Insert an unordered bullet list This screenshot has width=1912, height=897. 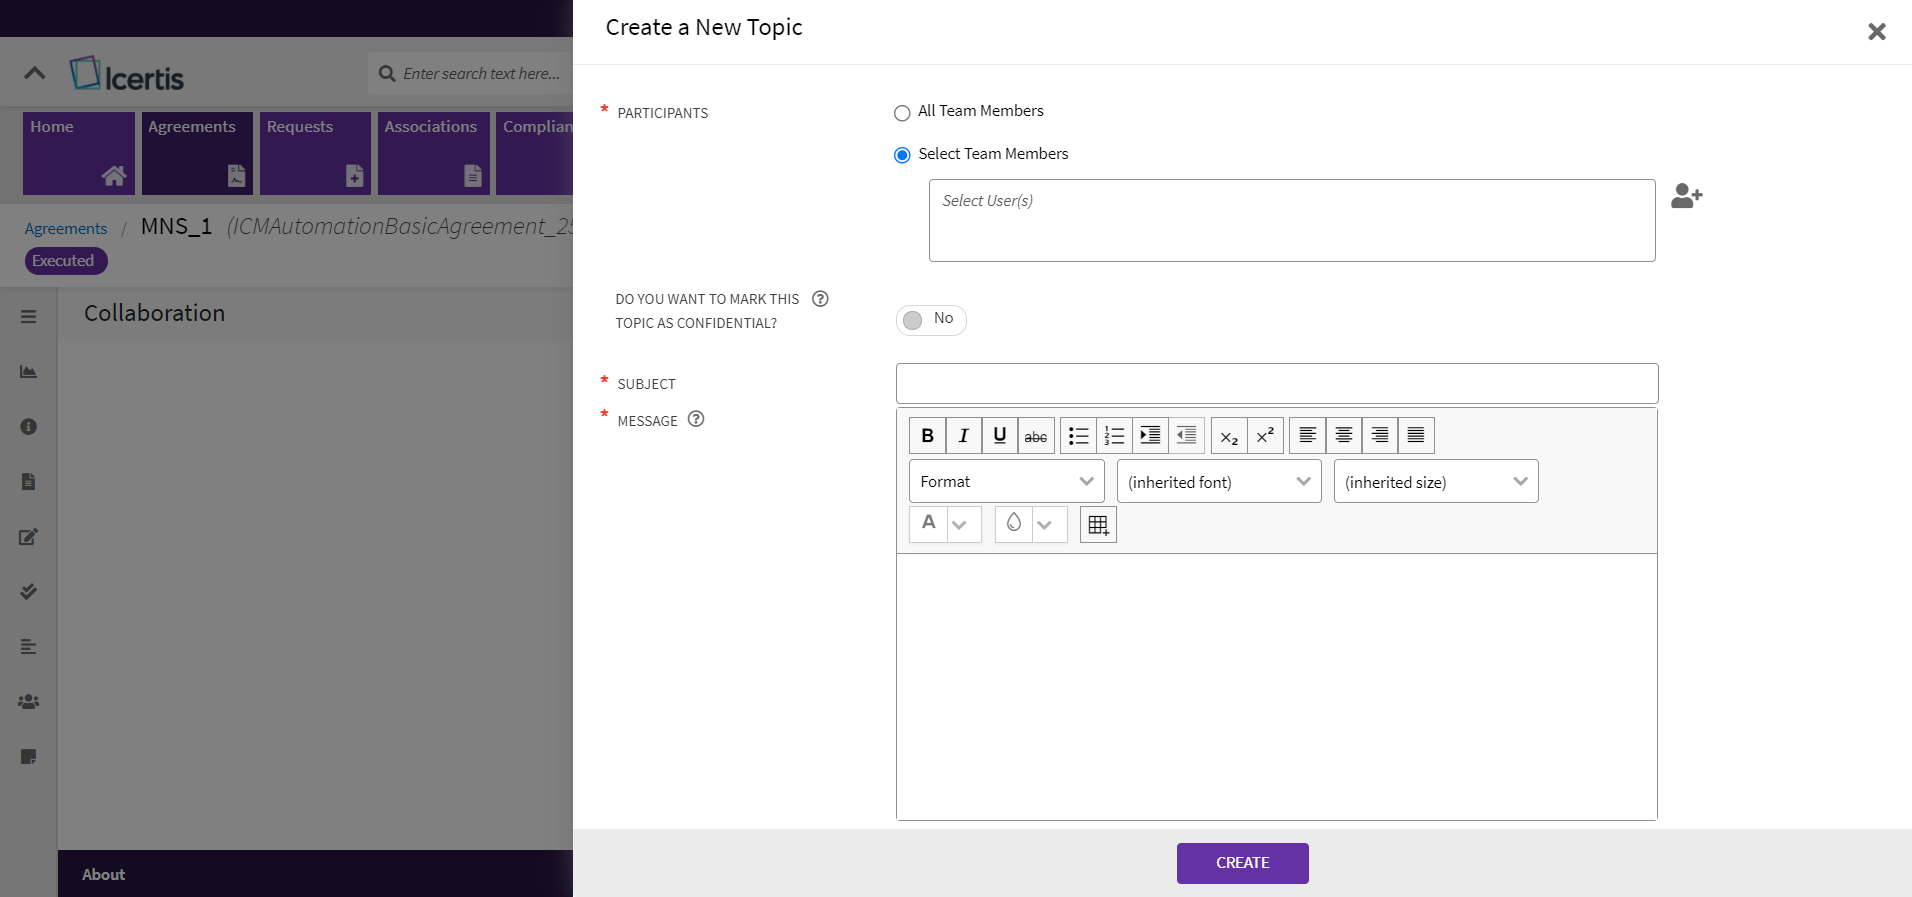(x=1078, y=436)
